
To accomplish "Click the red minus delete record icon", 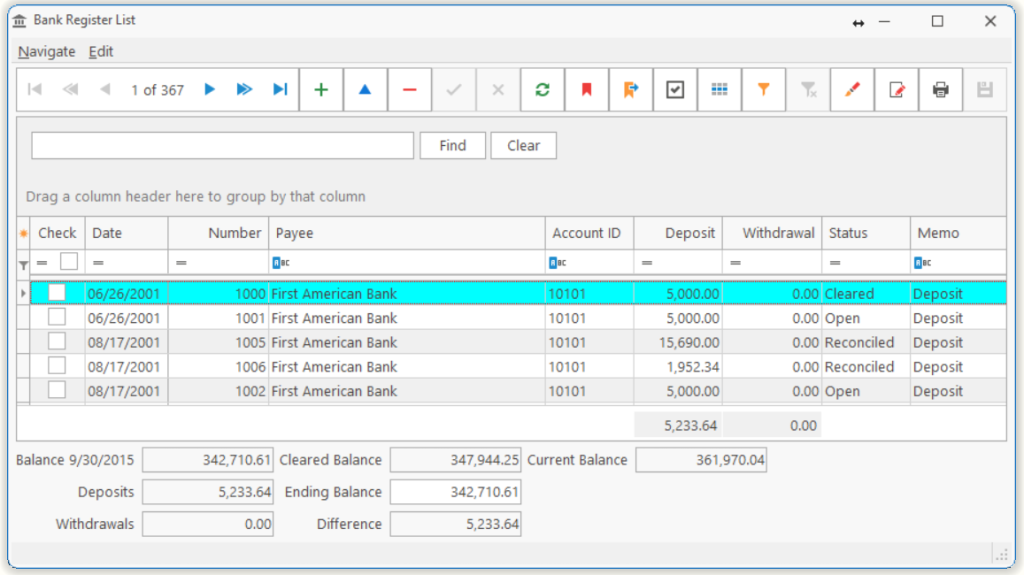I will click(409, 90).
